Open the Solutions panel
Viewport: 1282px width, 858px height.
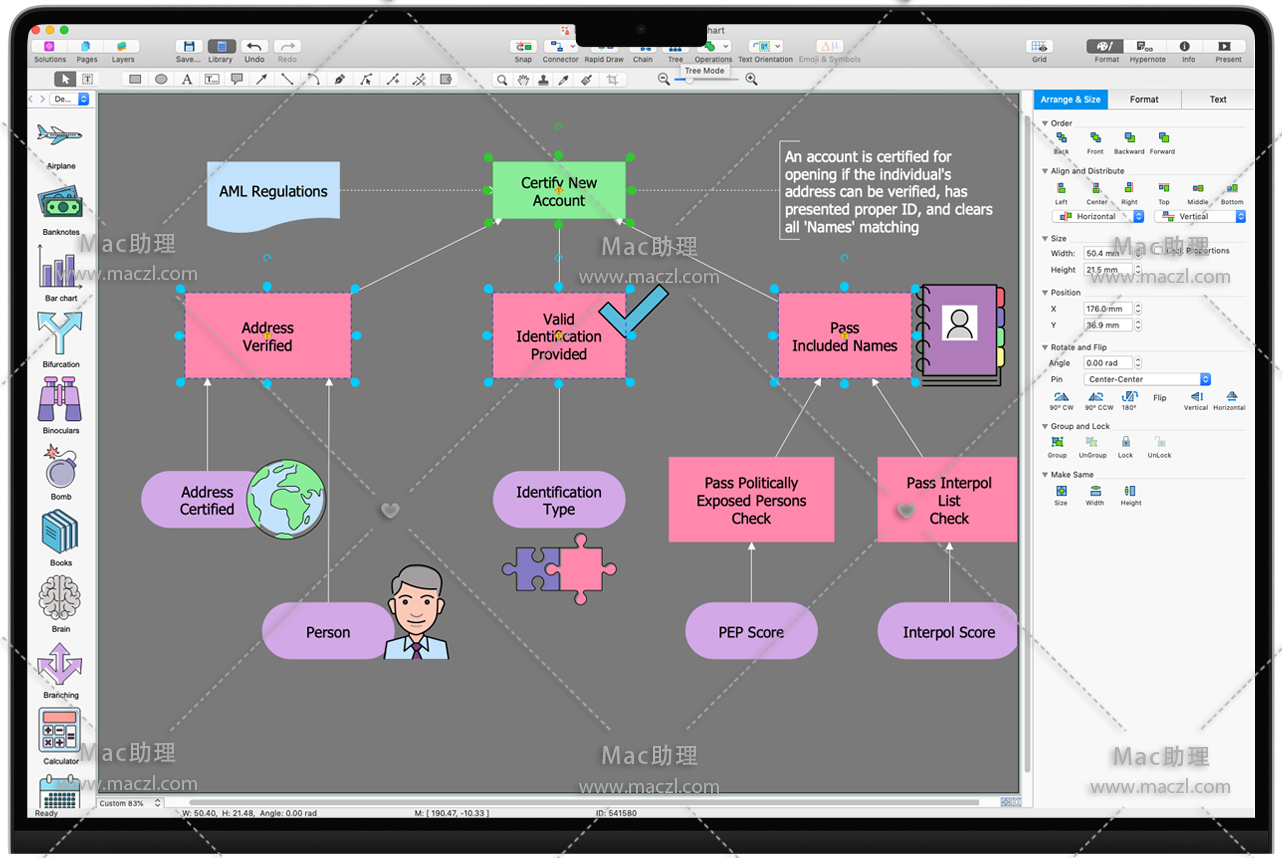pyautogui.click(x=49, y=47)
